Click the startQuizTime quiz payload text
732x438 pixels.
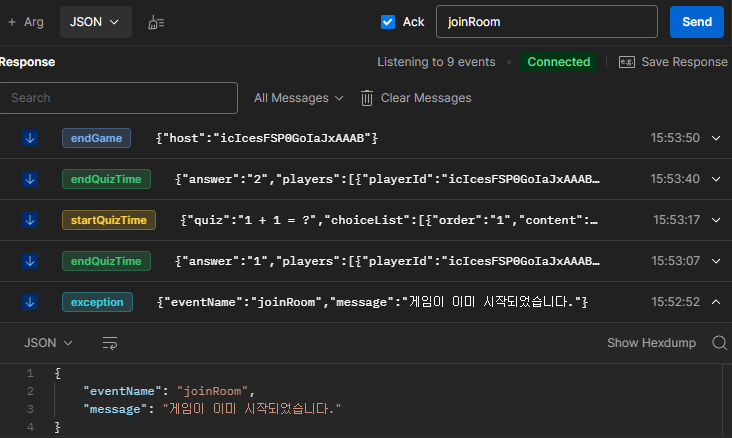tap(389, 220)
